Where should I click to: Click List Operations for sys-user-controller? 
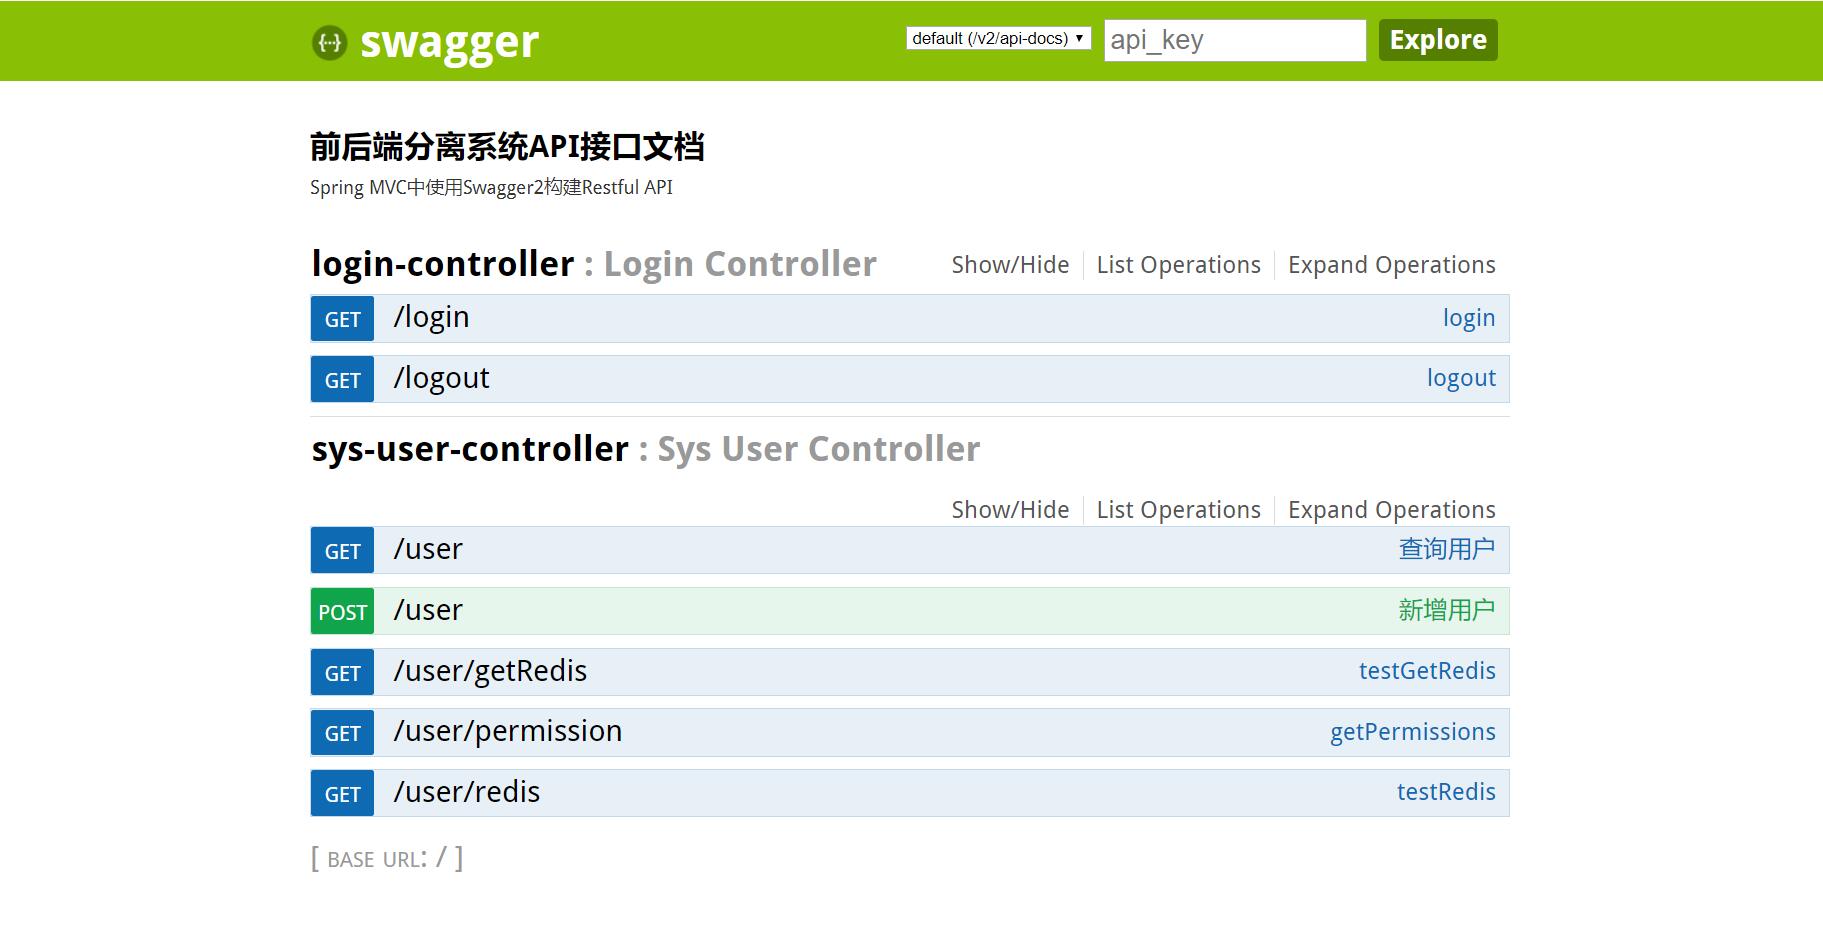point(1178,510)
